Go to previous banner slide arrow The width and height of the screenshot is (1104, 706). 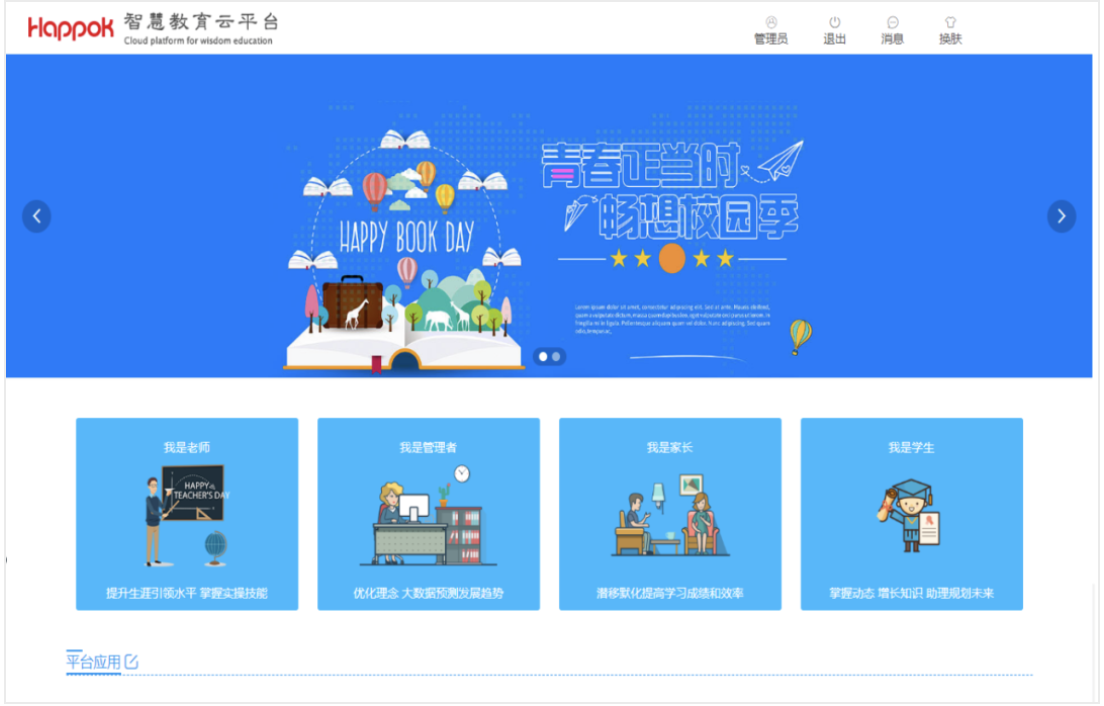tap(37, 216)
